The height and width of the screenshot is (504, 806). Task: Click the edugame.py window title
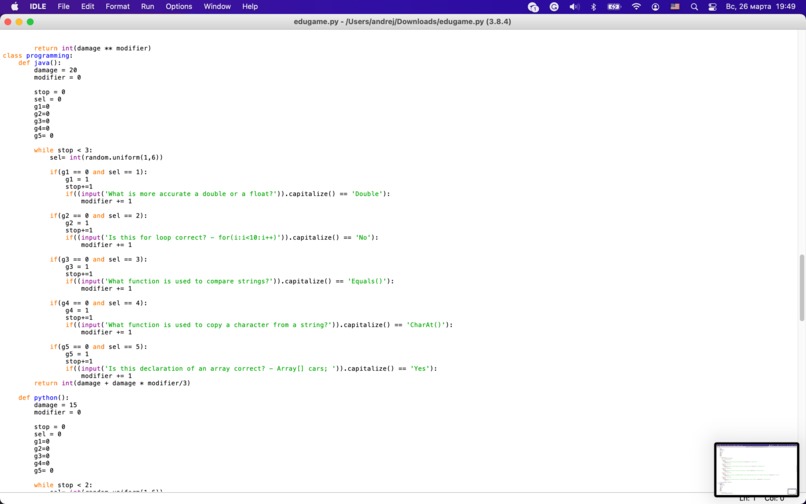point(402,22)
